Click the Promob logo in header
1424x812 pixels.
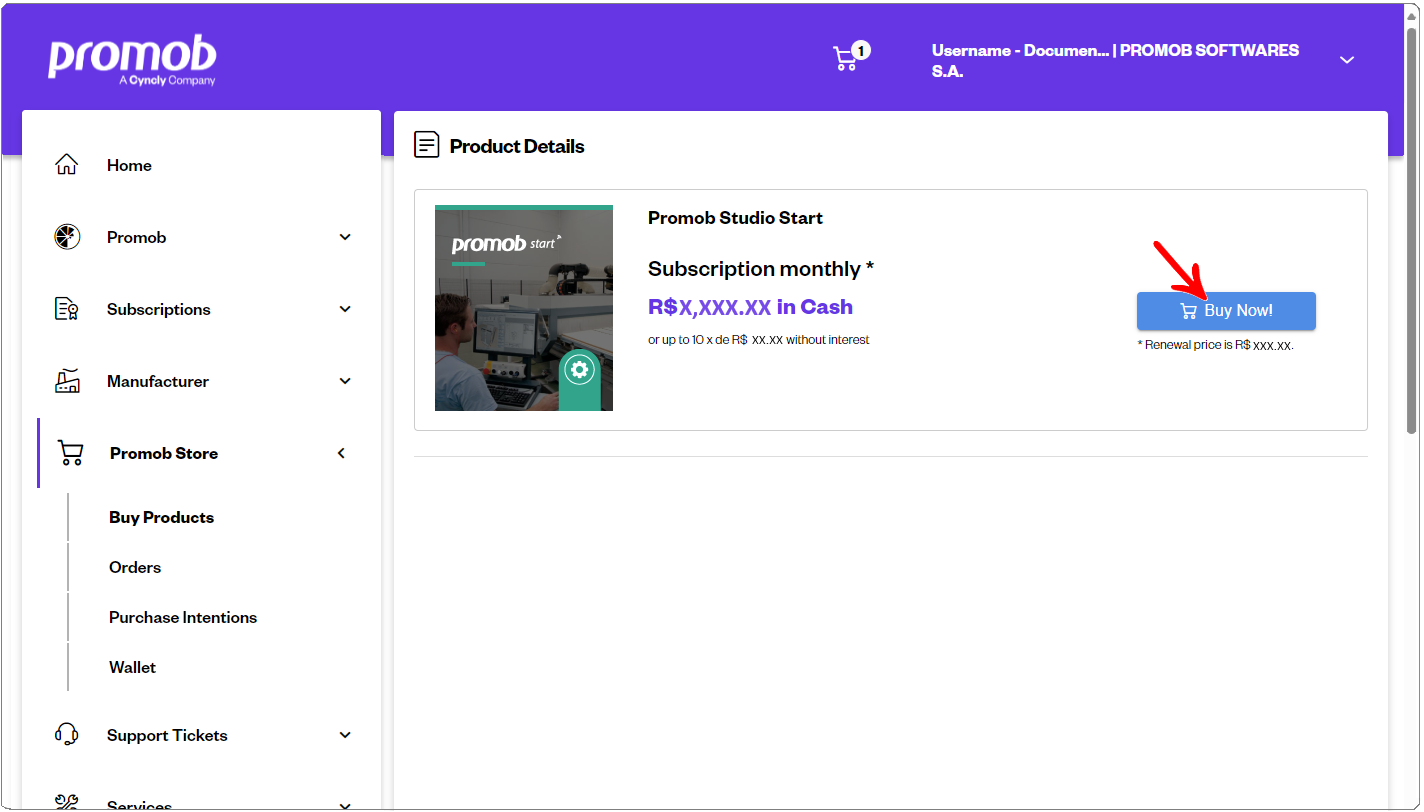tap(132, 59)
